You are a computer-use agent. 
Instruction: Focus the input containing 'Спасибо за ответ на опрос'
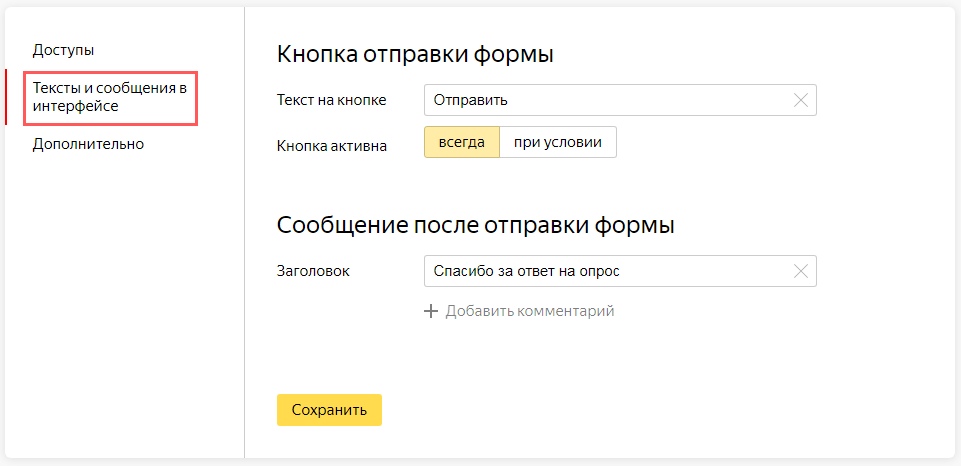click(x=600, y=271)
